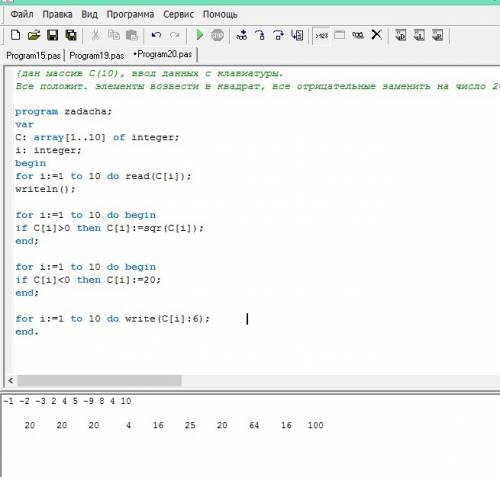
Task: Save the current program with the floppy icon
Action: 52,35
